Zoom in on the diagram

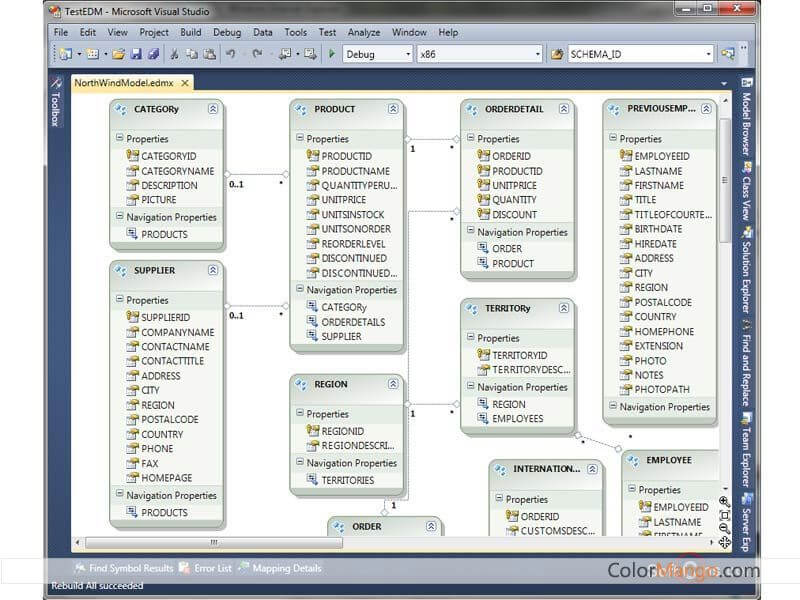point(724,502)
